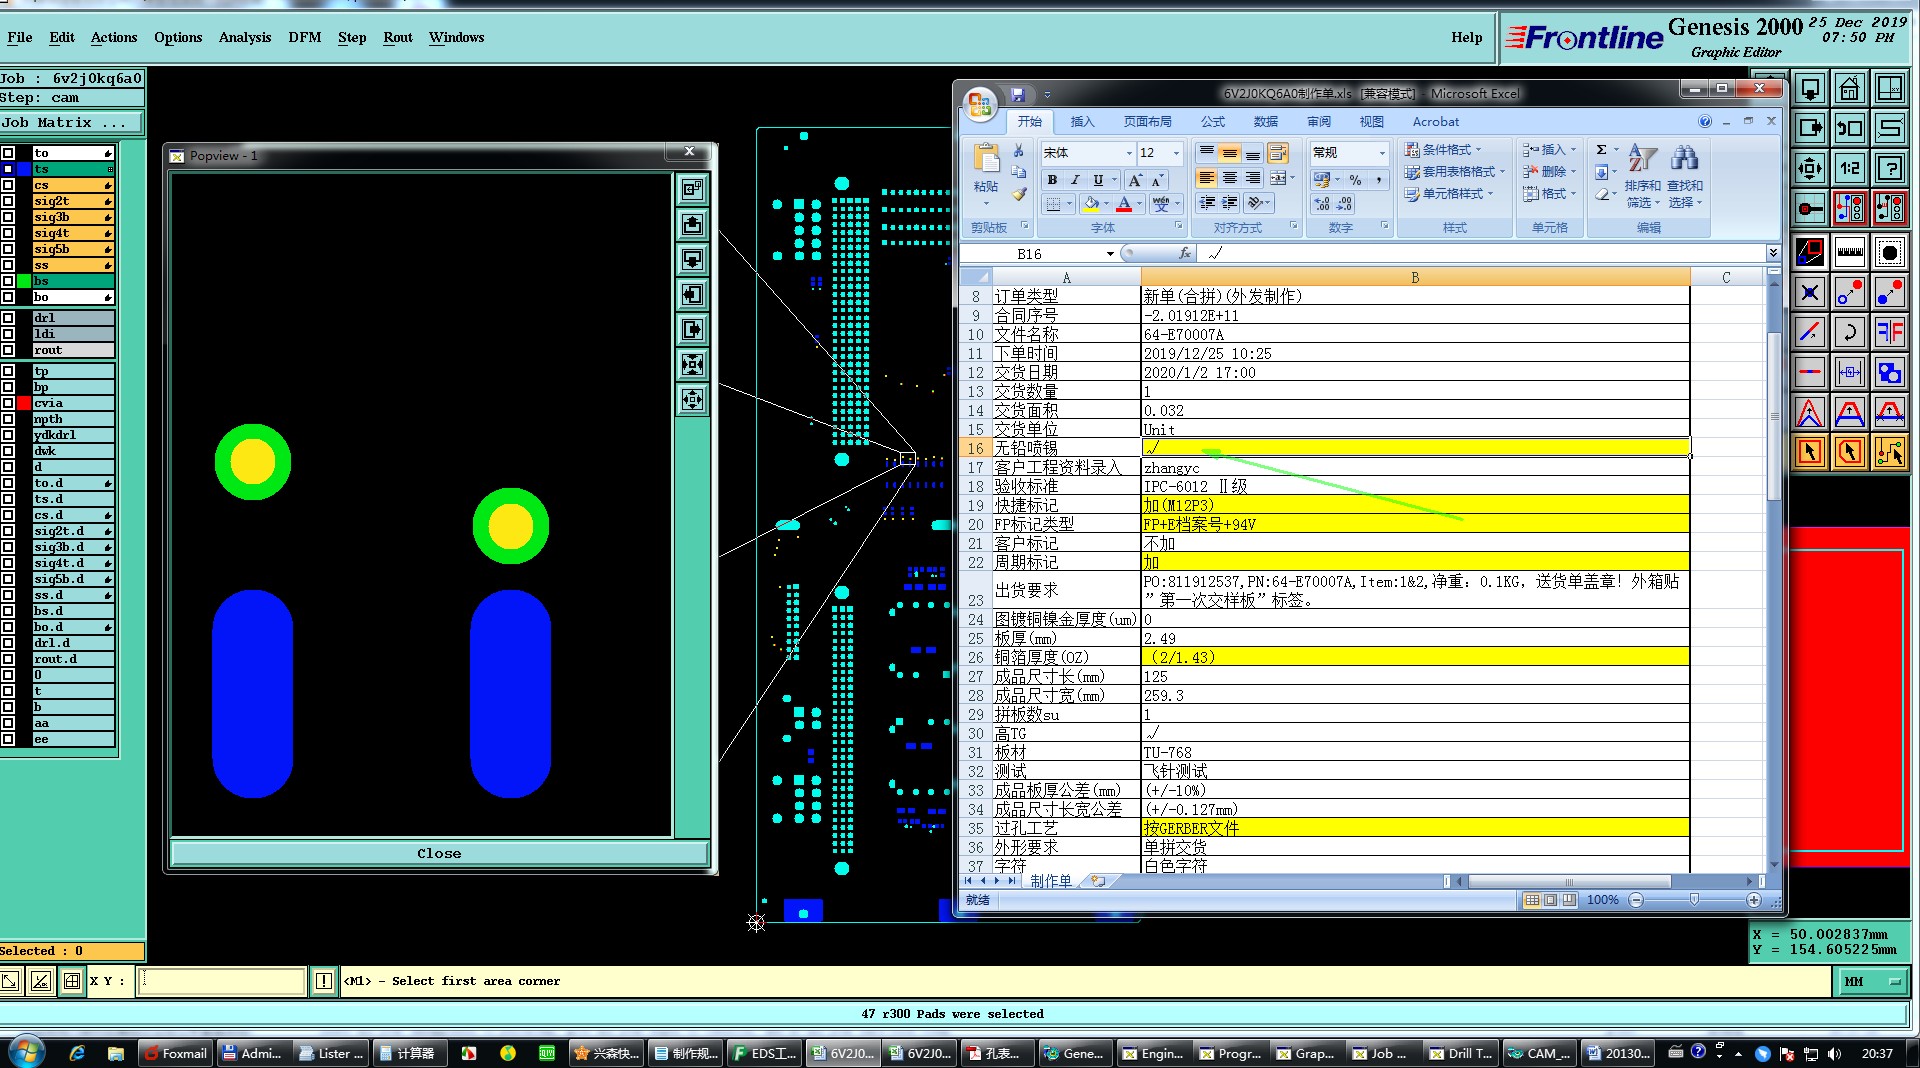Open the Actions menu
This screenshot has width=1920, height=1068.
point(114,37)
